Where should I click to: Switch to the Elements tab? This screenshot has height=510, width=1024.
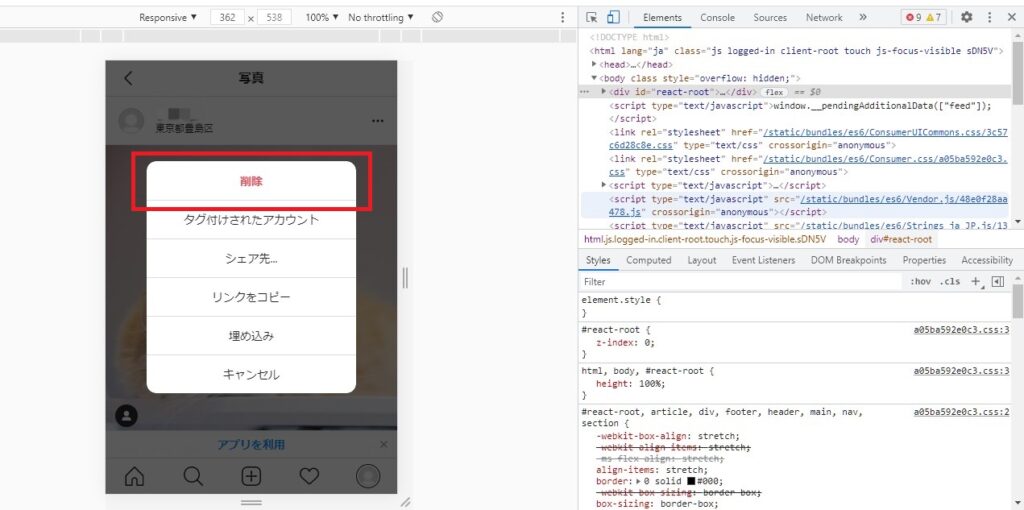(x=662, y=18)
